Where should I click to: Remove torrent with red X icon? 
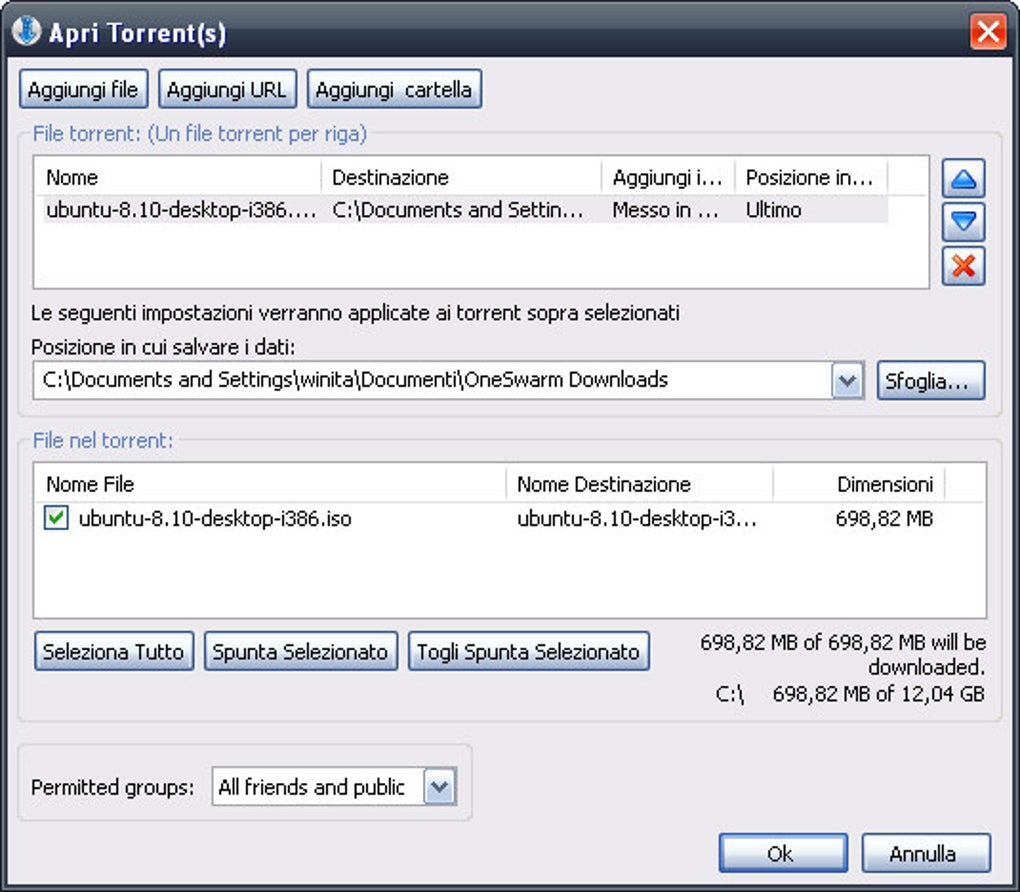point(963,266)
